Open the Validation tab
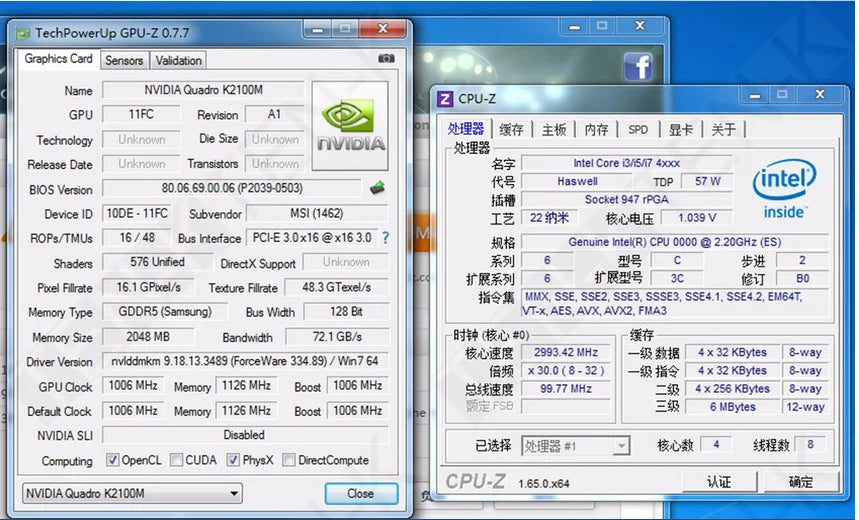The height and width of the screenshot is (520, 859). point(179,60)
